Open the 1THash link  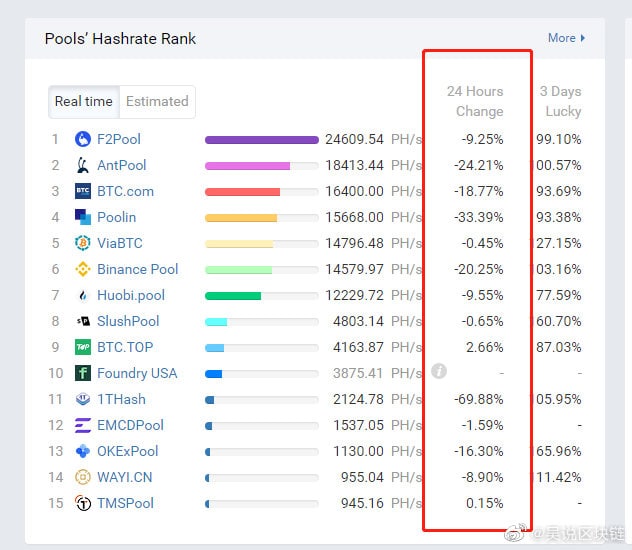(121, 399)
